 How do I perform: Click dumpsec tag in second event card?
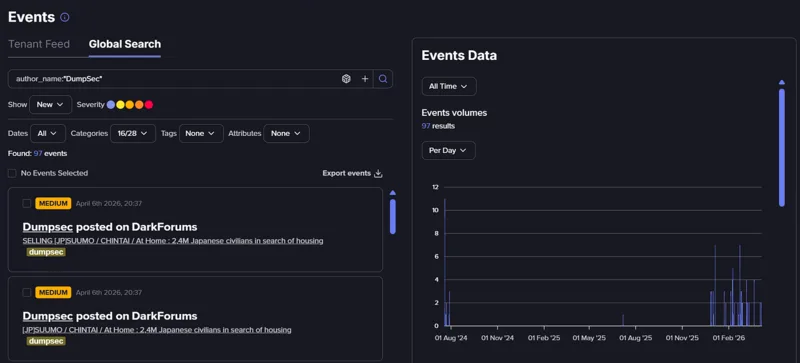(x=46, y=341)
